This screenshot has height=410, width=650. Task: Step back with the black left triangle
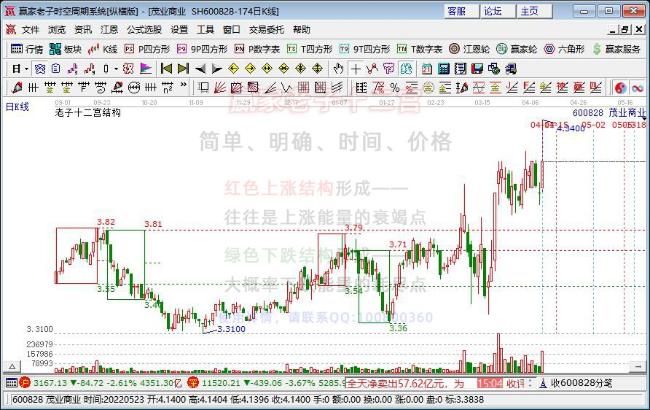tap(200, 69)
